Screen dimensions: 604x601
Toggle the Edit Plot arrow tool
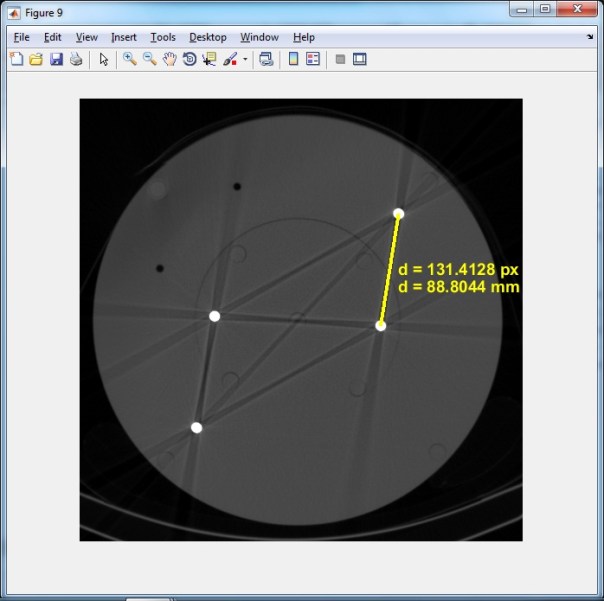103,59
